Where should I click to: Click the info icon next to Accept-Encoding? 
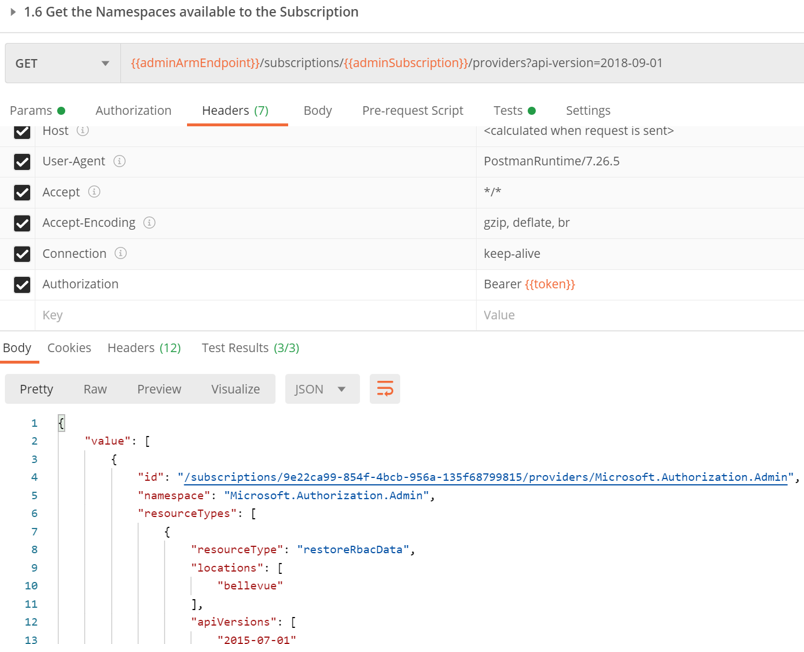tap(149, 223)
